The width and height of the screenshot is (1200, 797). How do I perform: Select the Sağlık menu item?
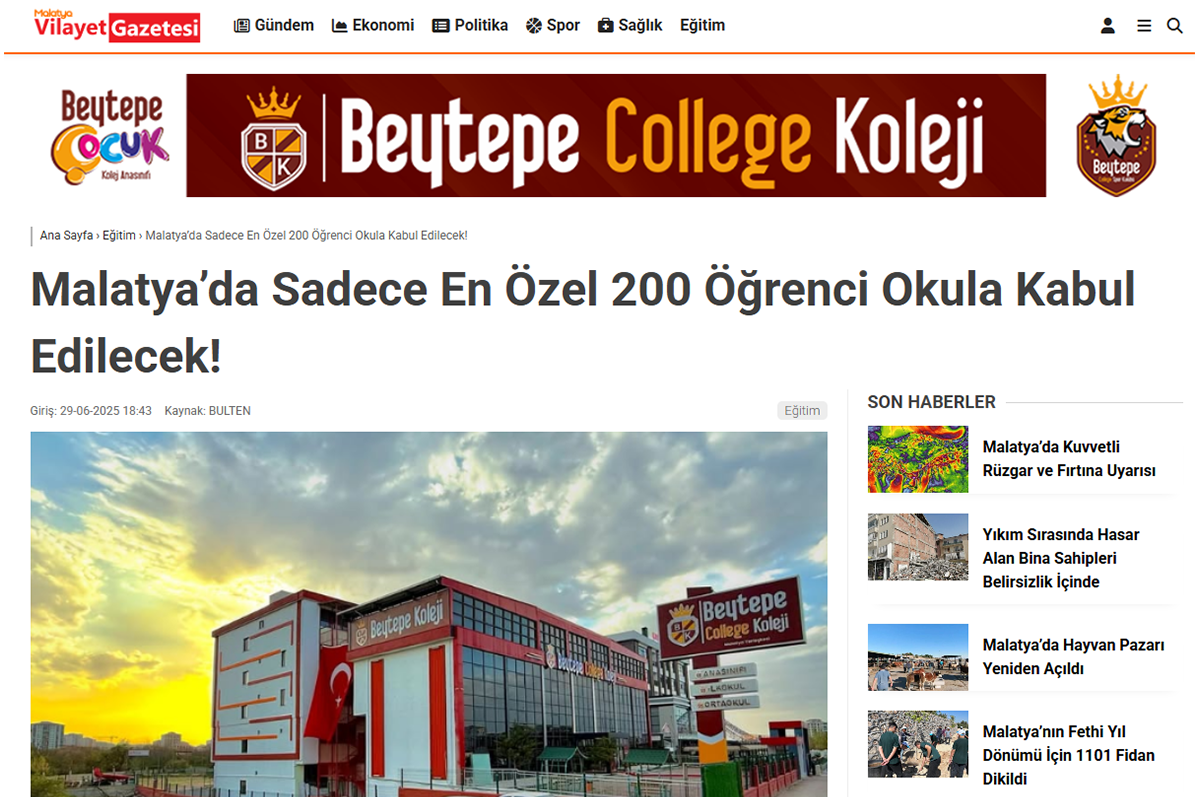coord(630,26)
